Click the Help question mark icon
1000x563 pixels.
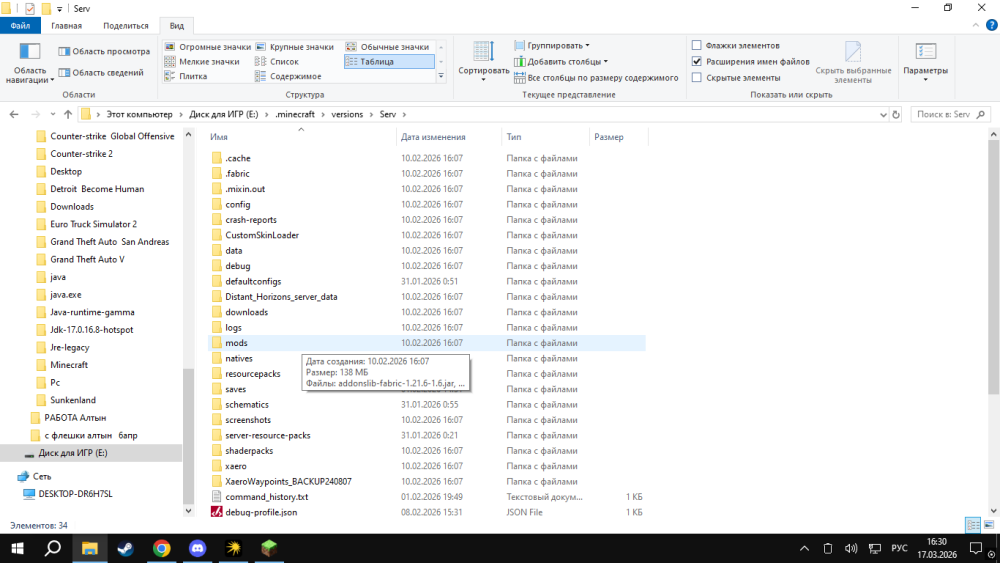click(x=992, y=26)
